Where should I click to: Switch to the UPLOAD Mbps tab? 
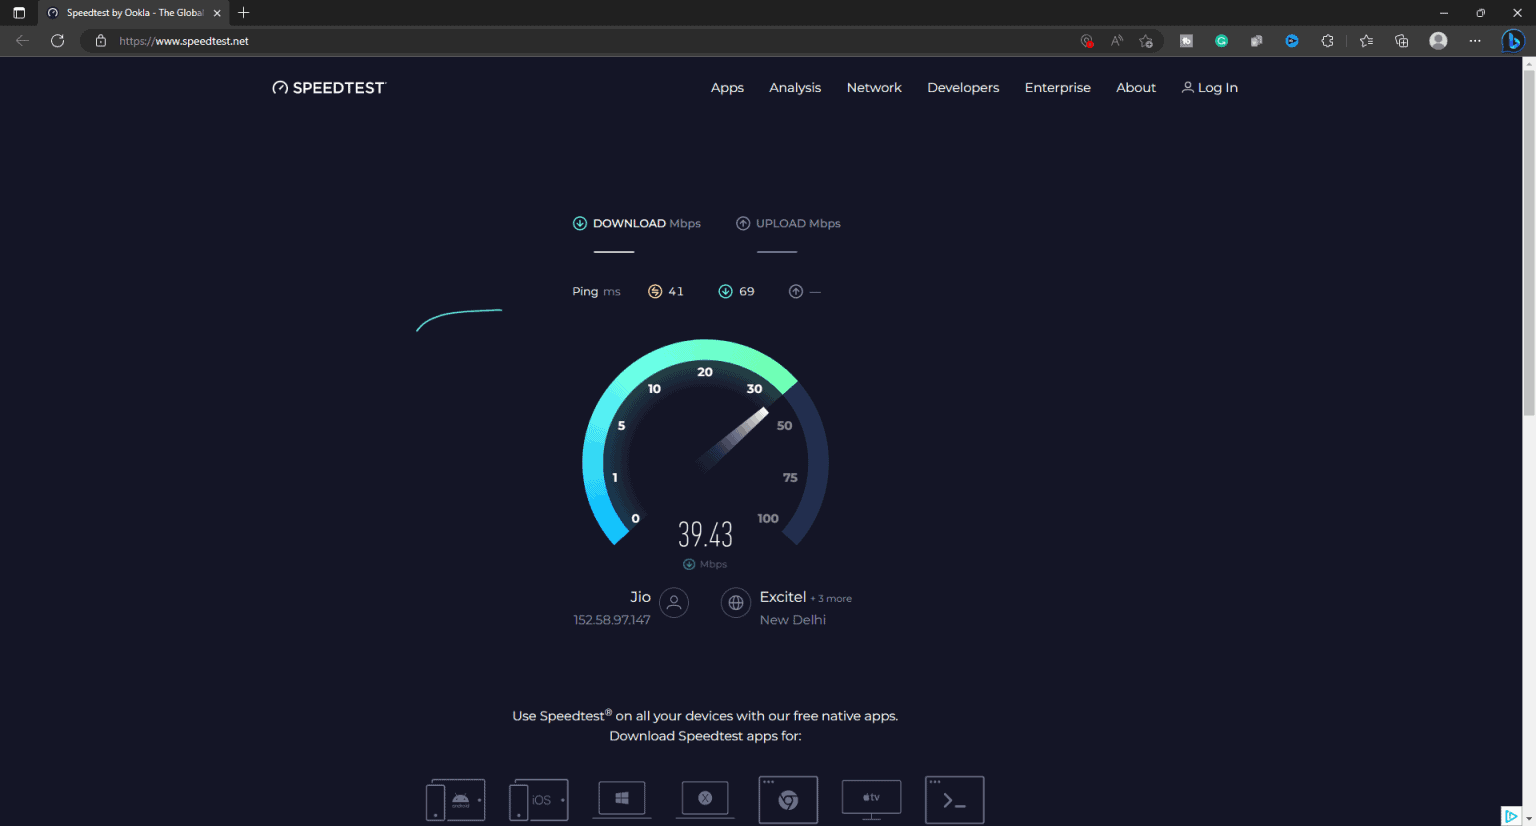tap(788, 223)
